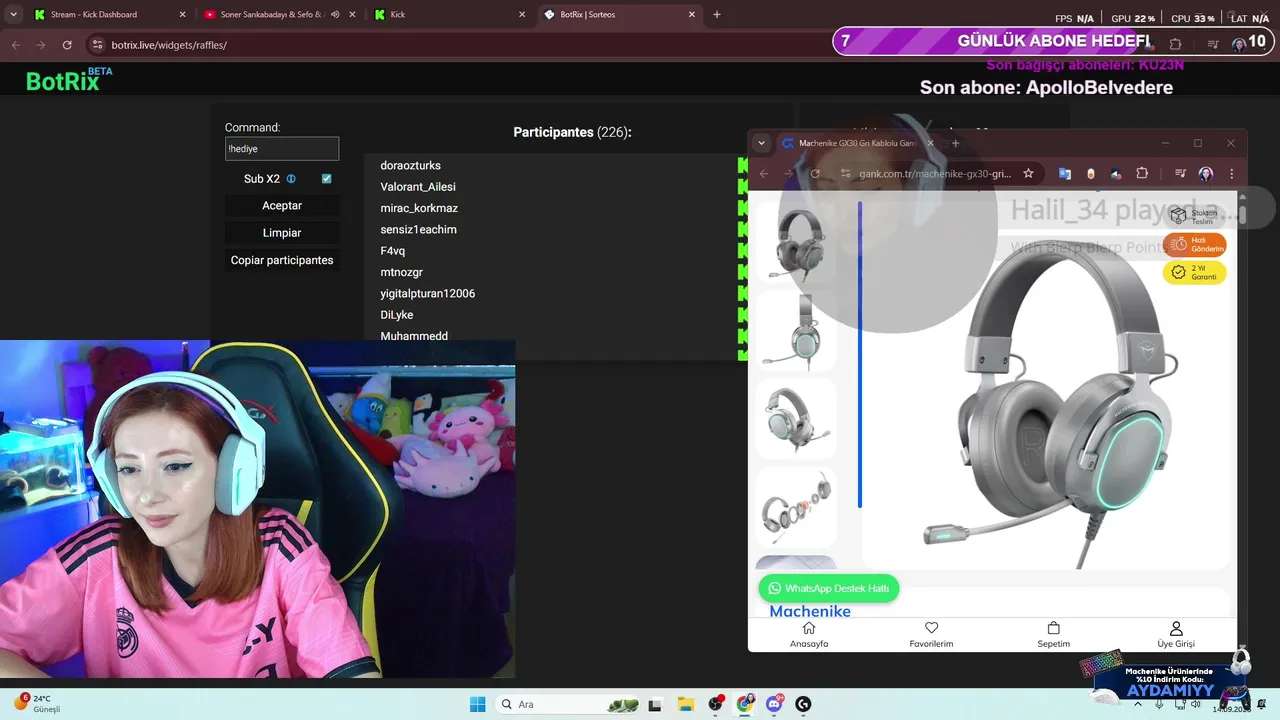The height and width of the screenshot is (720, 1280).
Task: Select participant doraozturks
Action: click(410, 165)
